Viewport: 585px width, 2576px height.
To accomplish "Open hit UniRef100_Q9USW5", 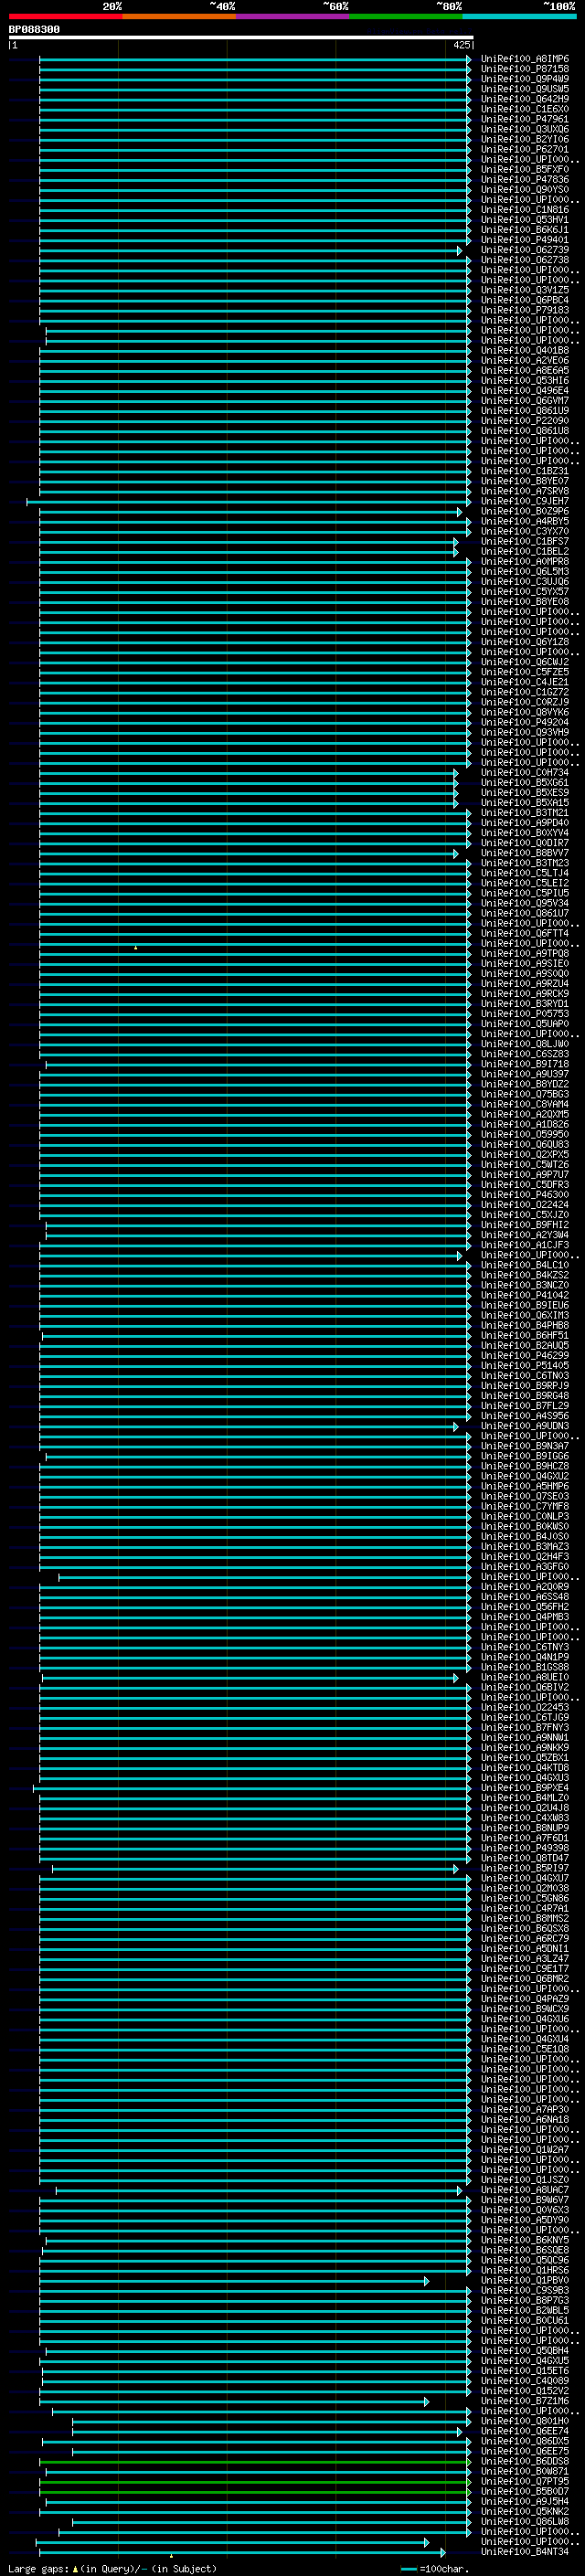I will 524,89.
